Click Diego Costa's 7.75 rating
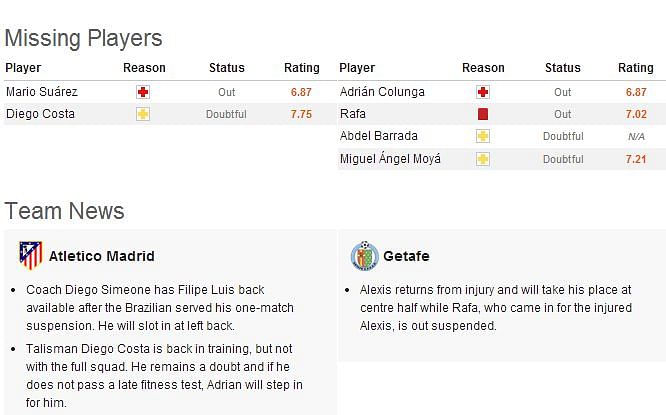Image resolution: width=666 pixels, height=415 pixels. click(301, 114)
